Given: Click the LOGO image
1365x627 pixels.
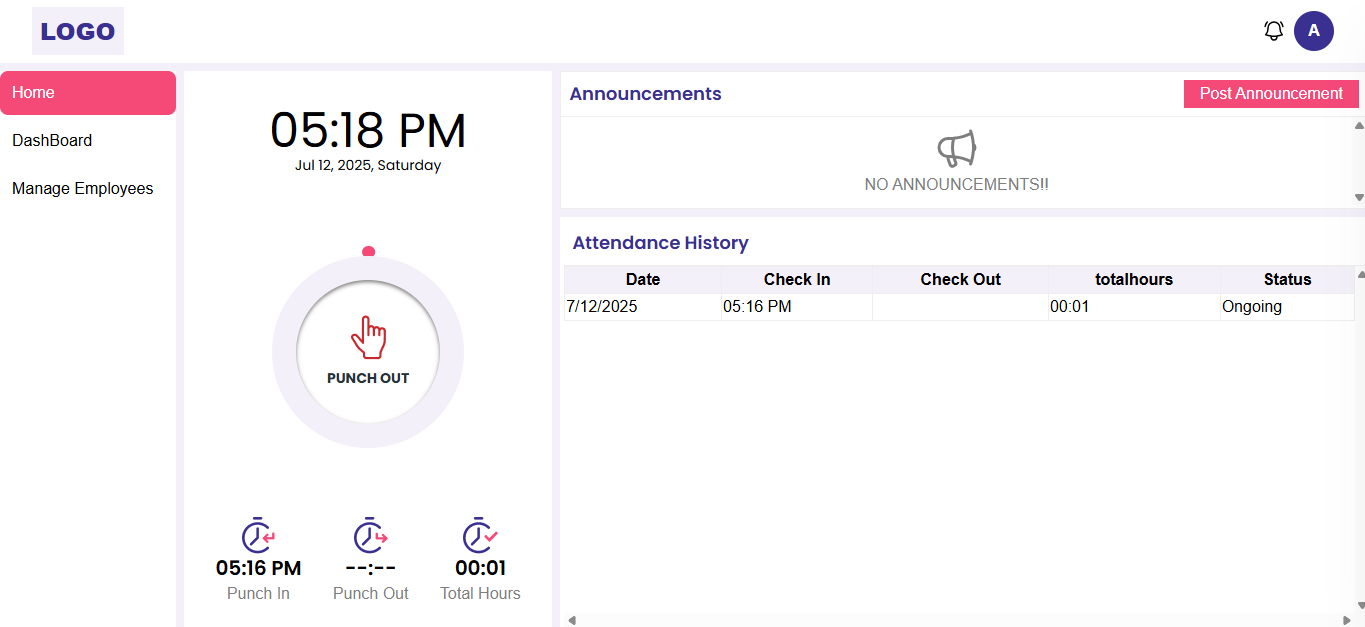Looking at the screenshot, I should click(x=78, y=31).
